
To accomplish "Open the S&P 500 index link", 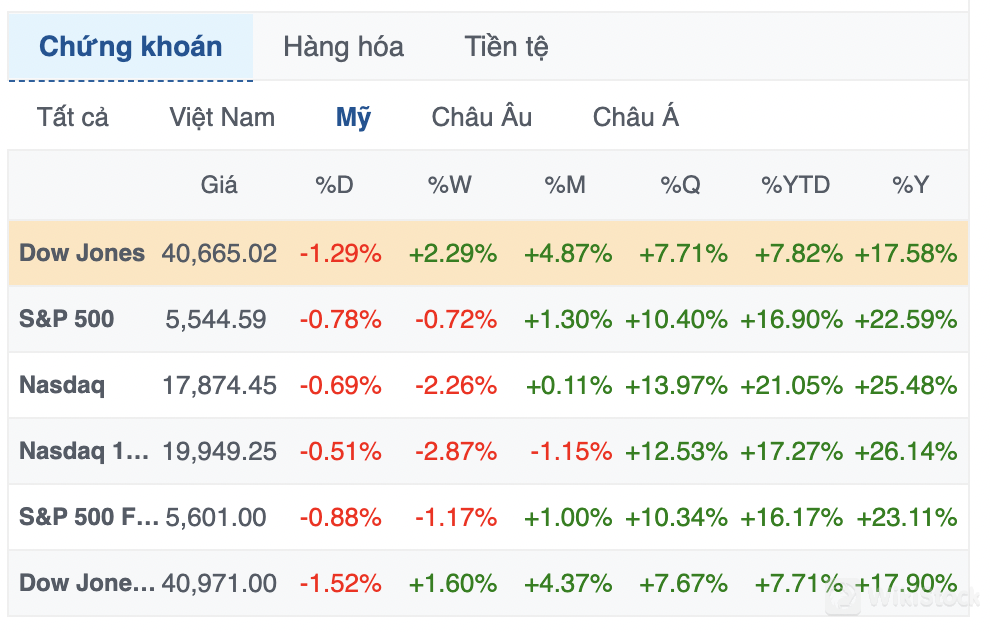I will (67, 319).
